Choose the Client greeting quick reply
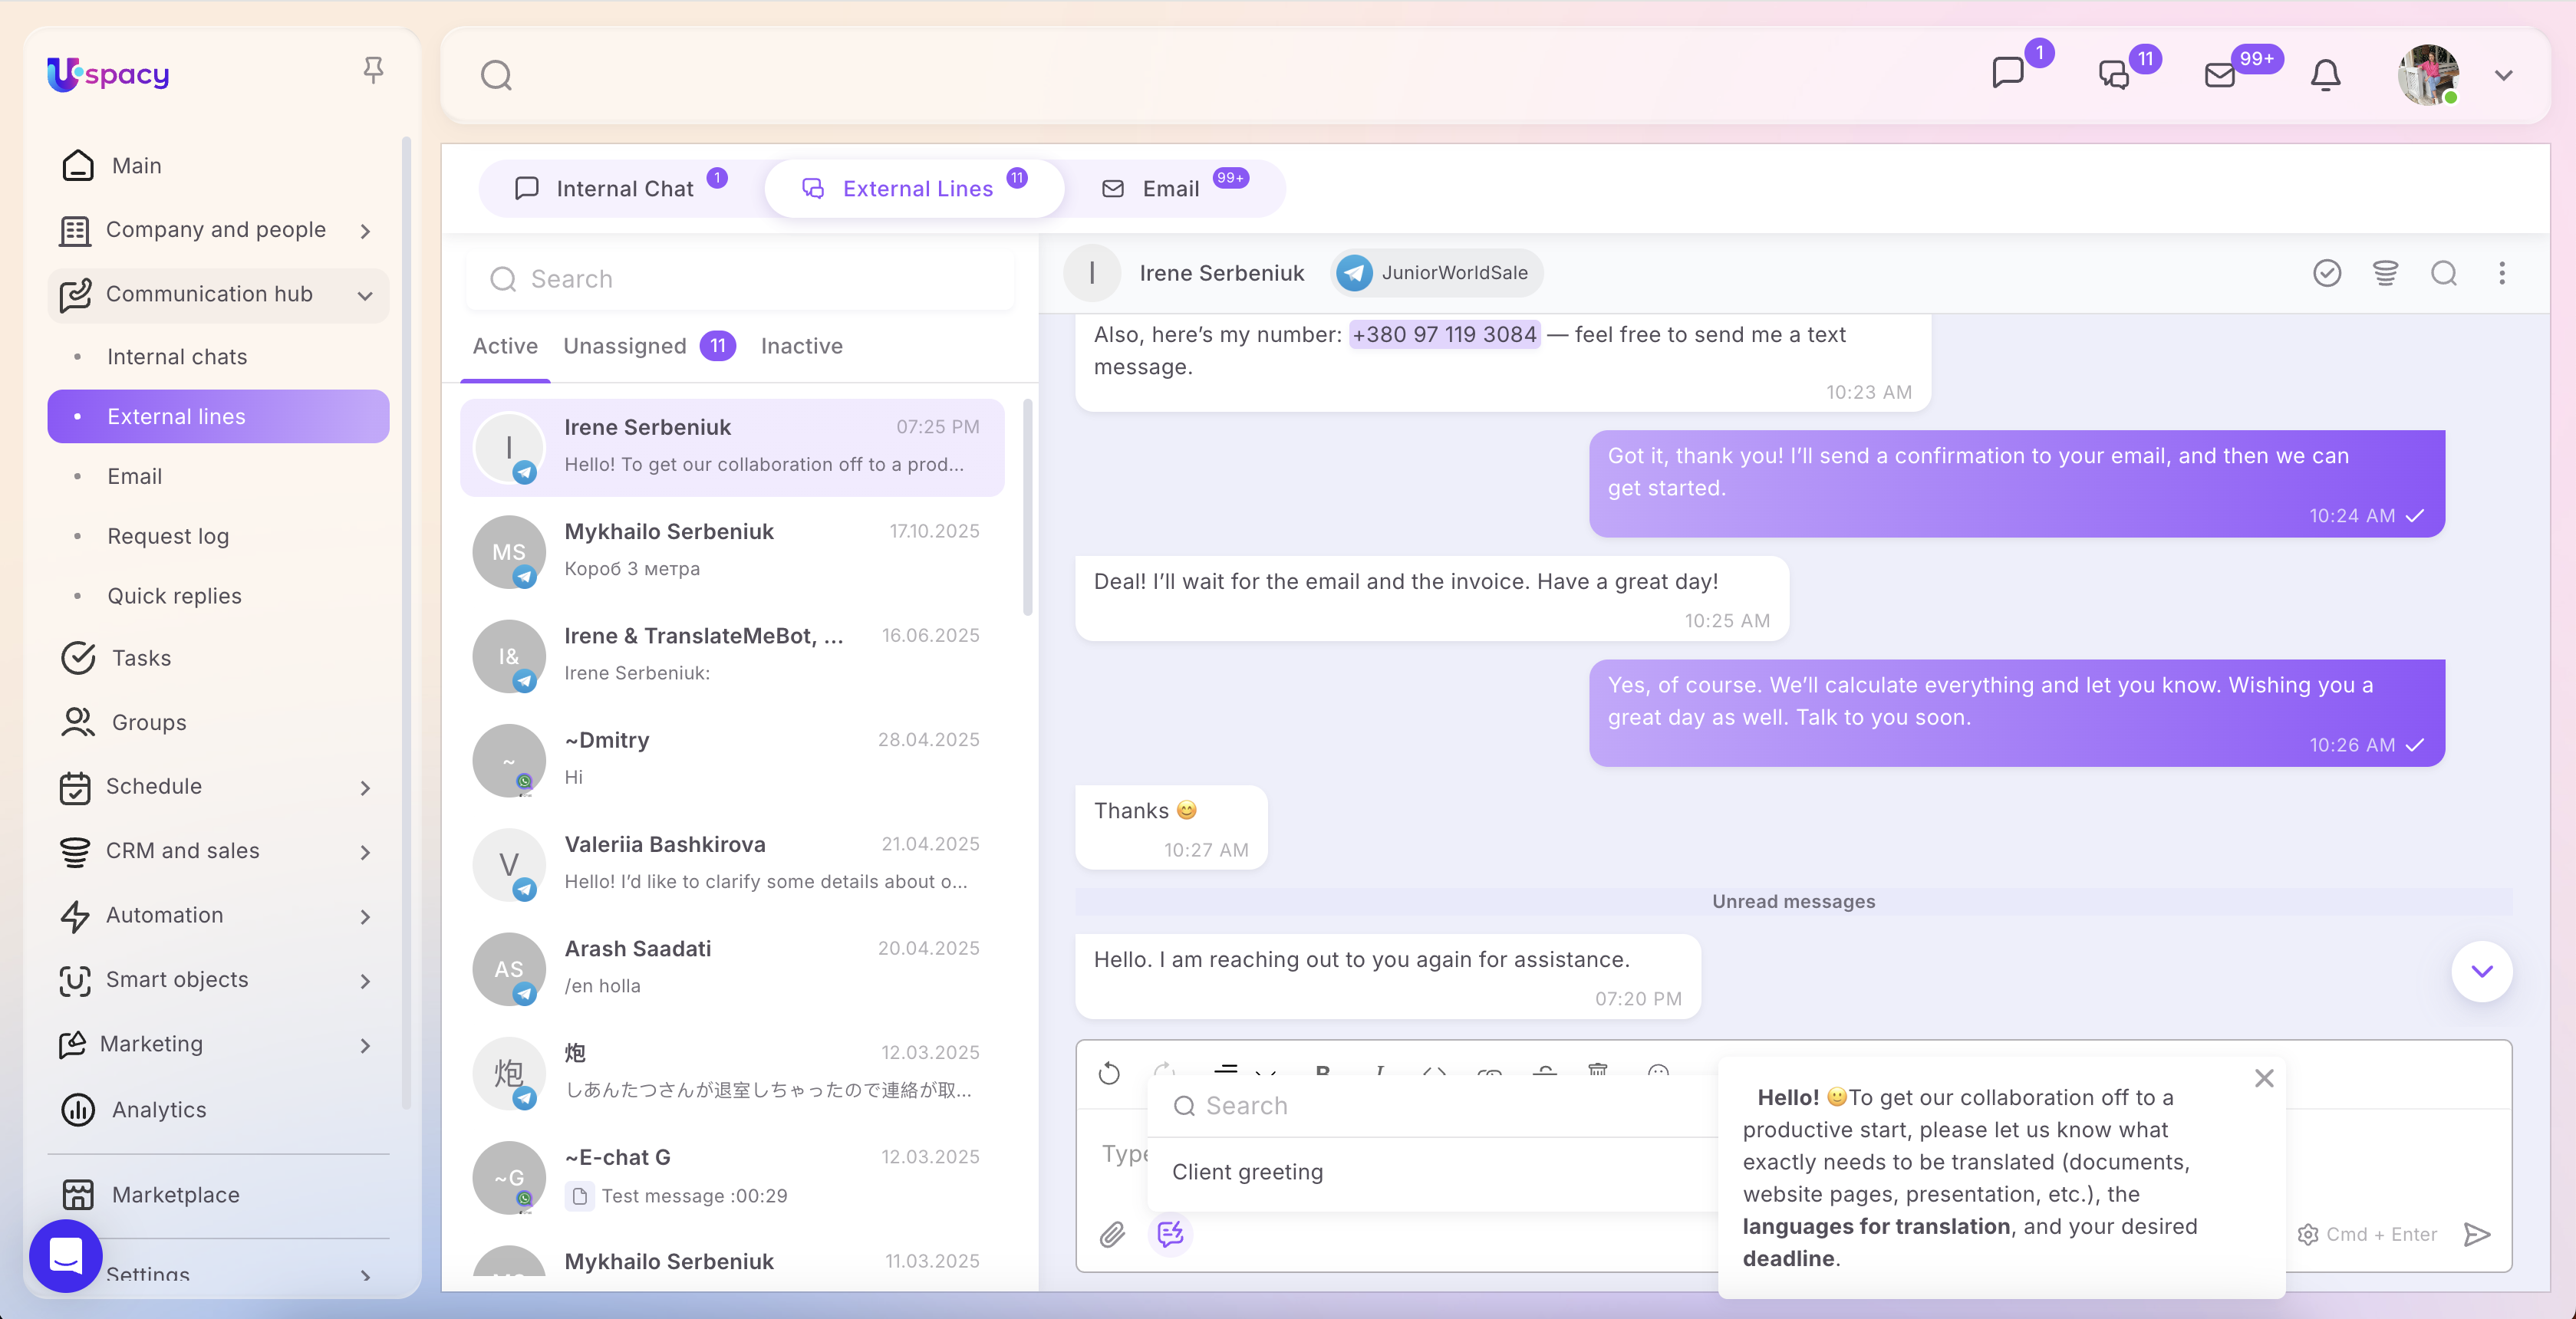The width and height of the screenshot is (2576, 1319). tap(1247, 1172)
